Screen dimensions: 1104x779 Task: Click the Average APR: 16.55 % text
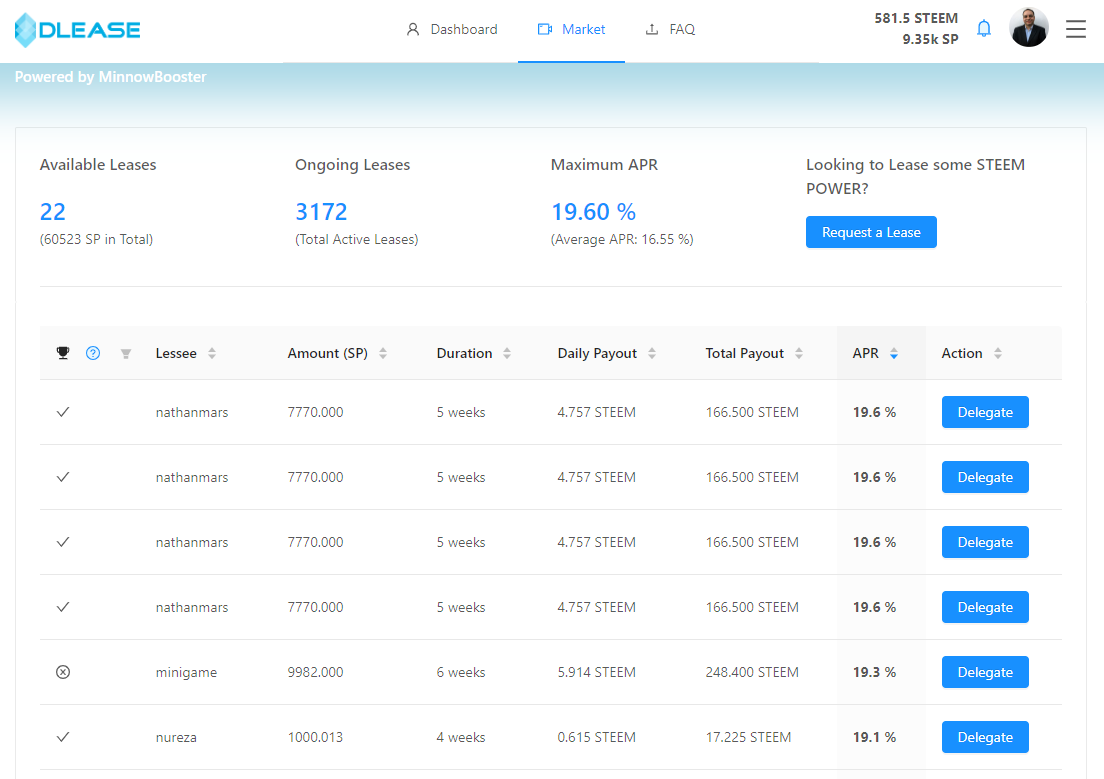click(622, 239)
